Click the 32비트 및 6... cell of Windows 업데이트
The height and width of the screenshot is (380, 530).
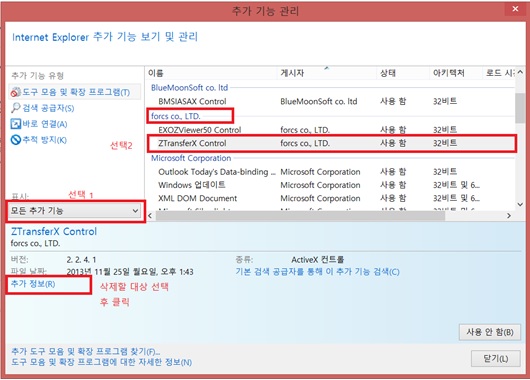tap(456, 185)
